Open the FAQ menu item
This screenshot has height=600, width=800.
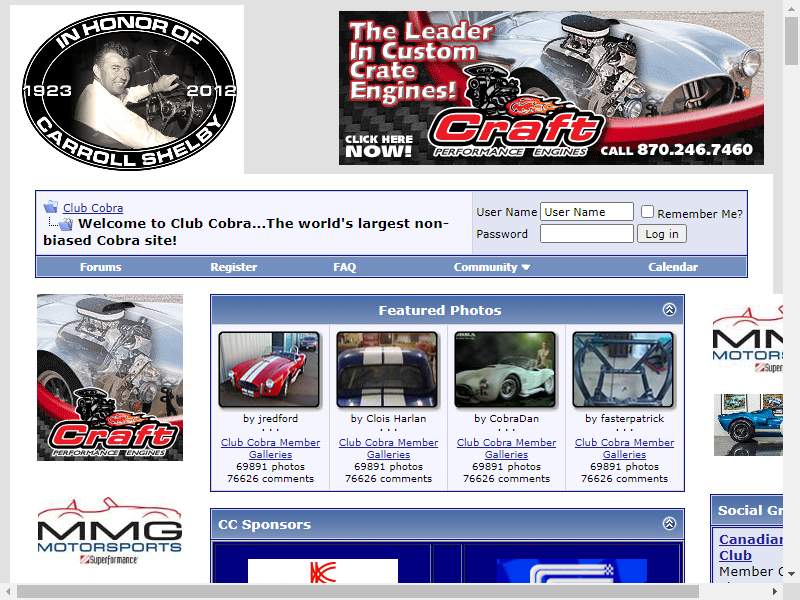coord(344,267)
